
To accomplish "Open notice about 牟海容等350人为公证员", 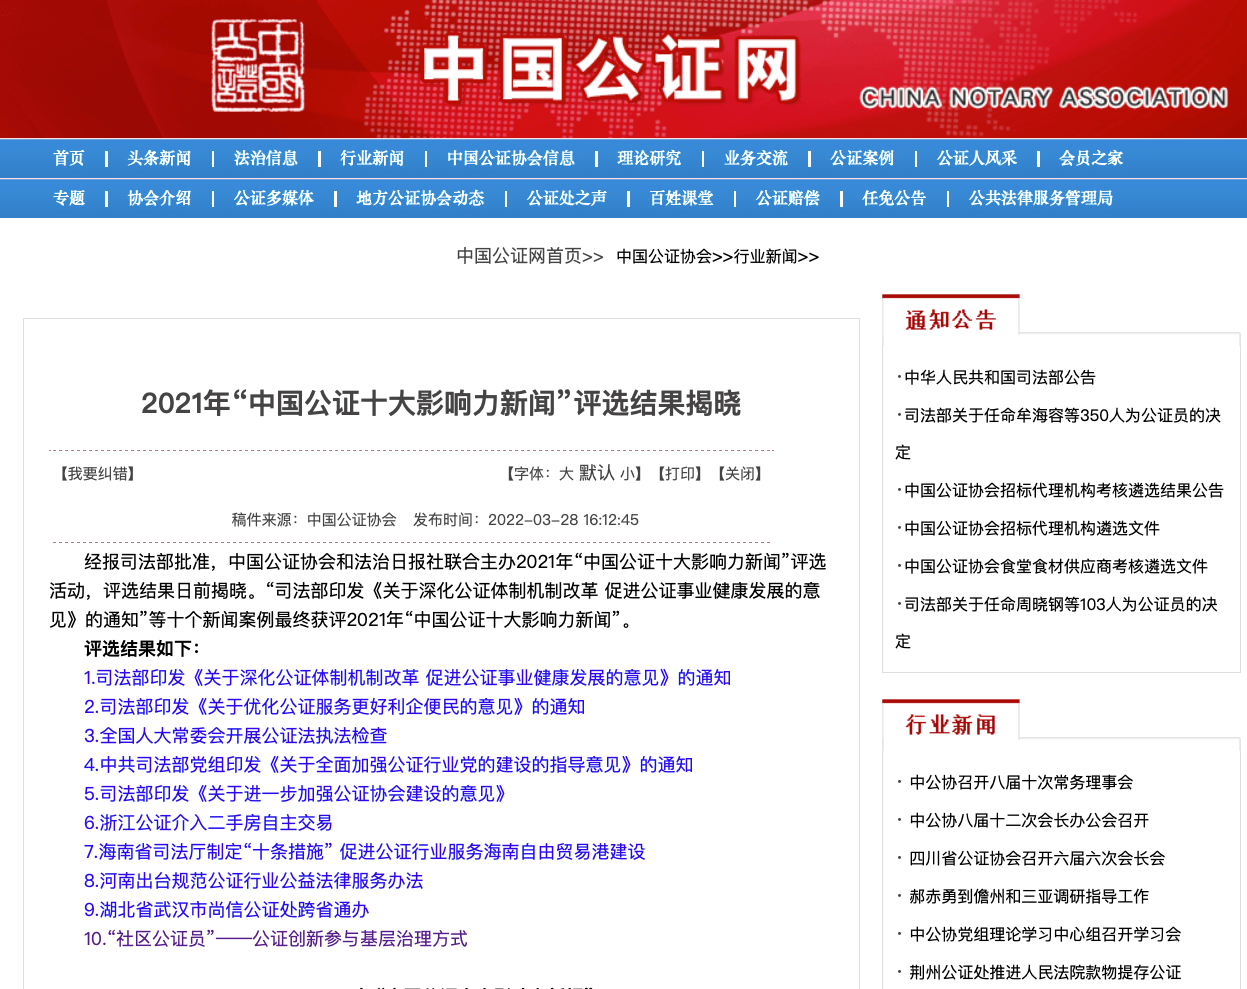I will pos(1058,433).
